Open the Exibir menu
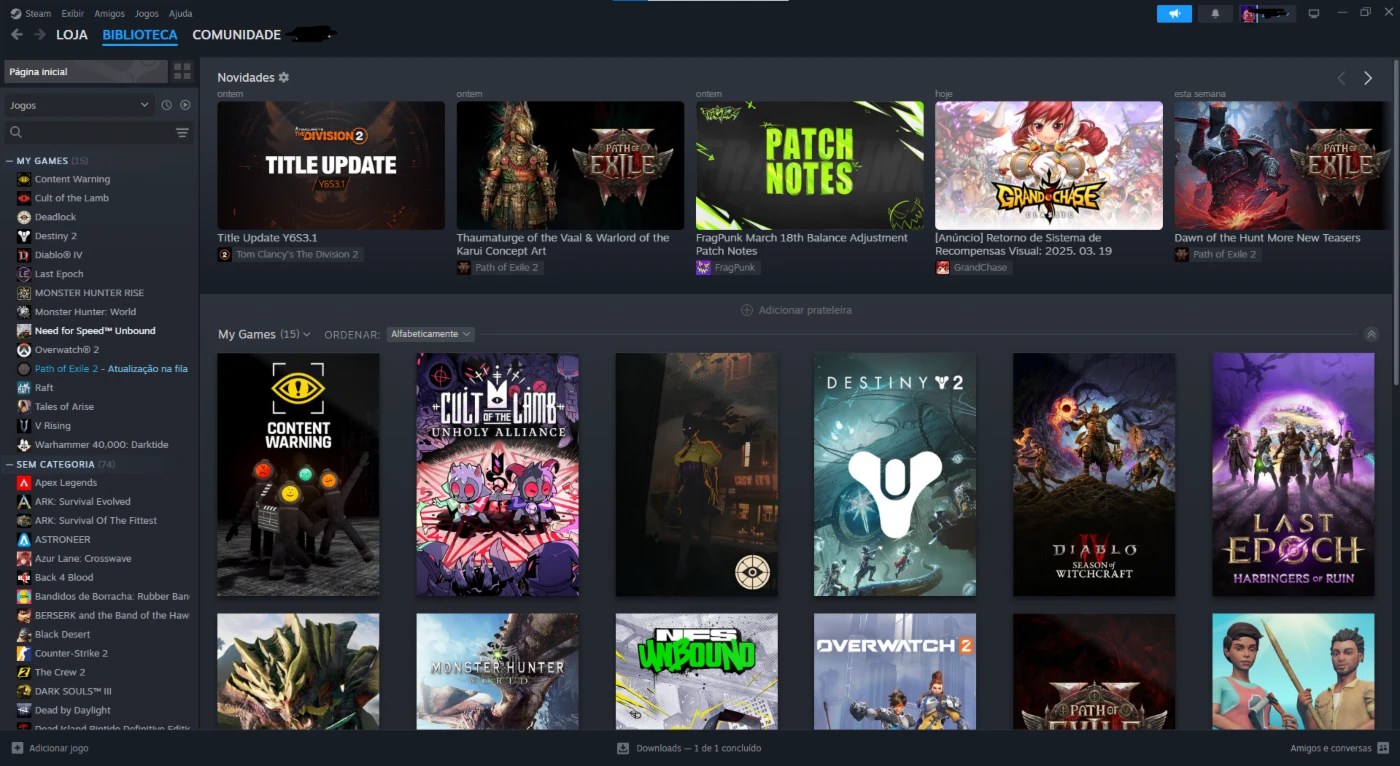Viewport: 1400px width, 766px height. point(72,13)
